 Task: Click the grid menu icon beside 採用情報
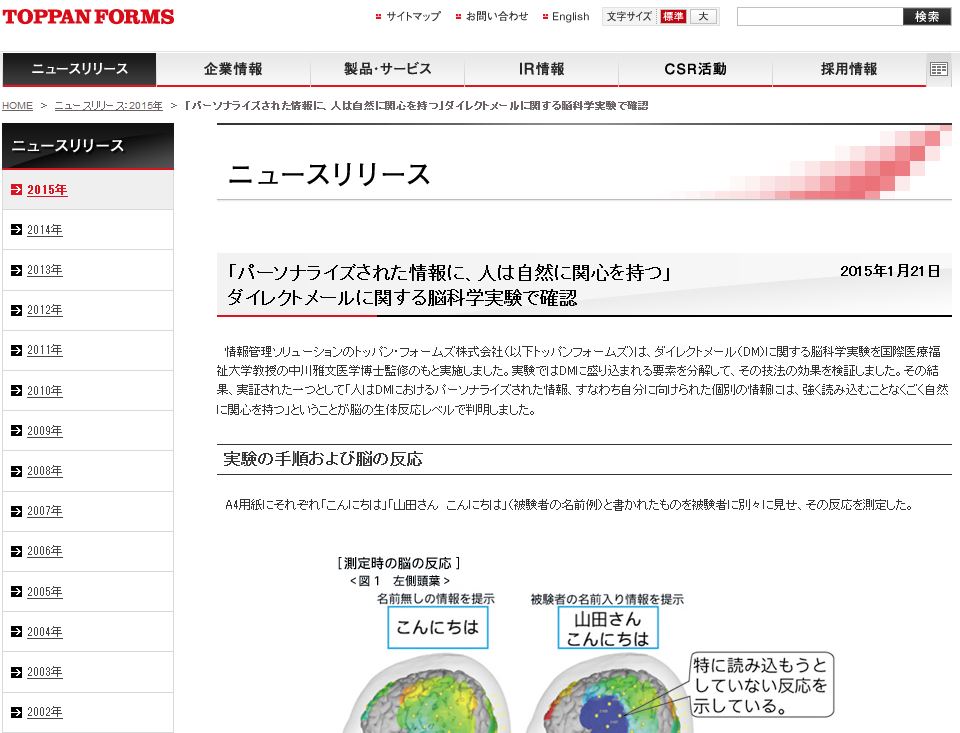coord(939,69)
